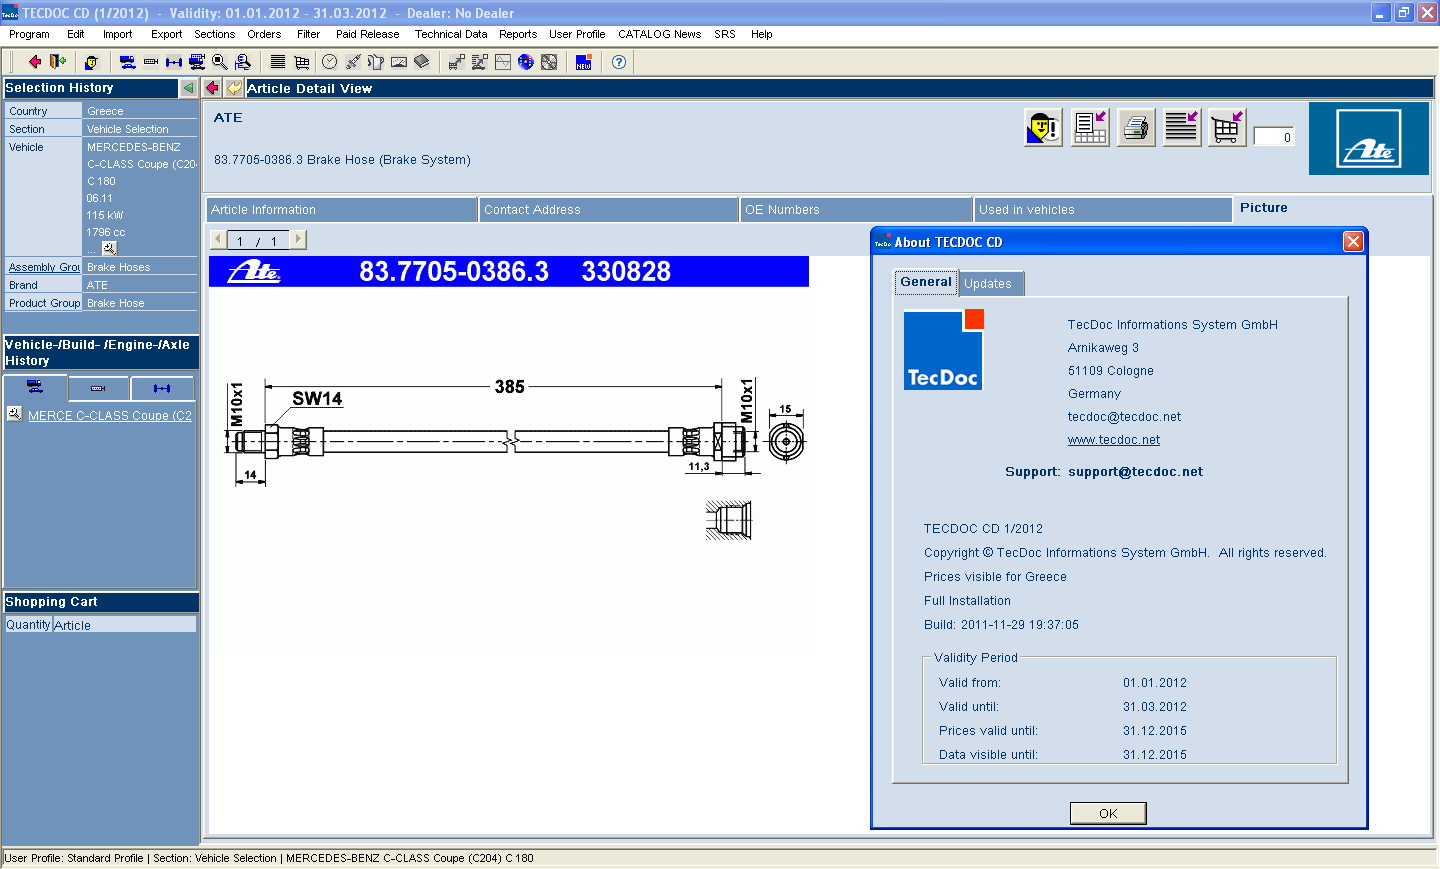Open the Technical Data menu
1440x869 pixels.
pos(451,34)
